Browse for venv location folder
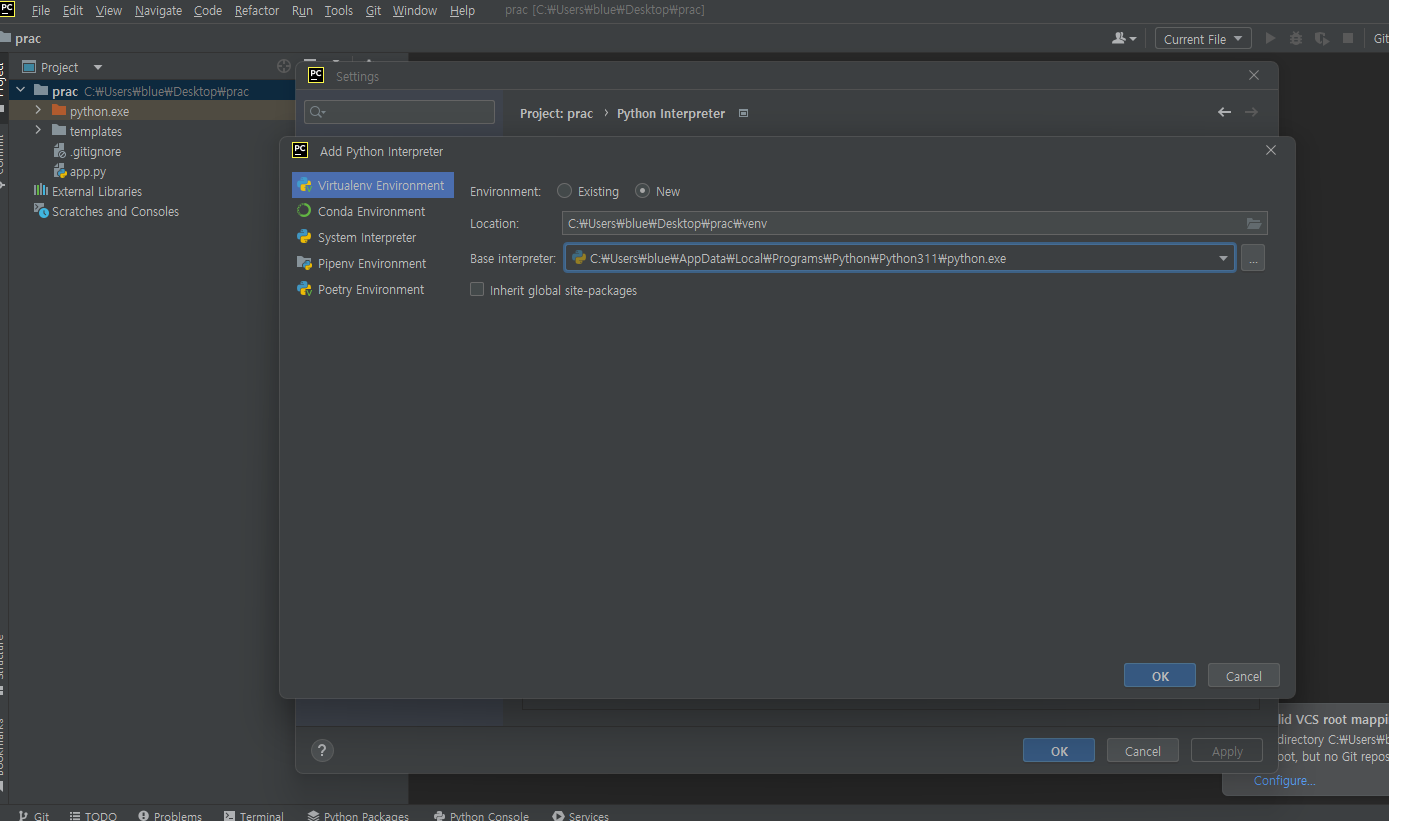Image resolution: width=1409 pixels, height=833 pixels. pyautogui.click(x=1254, y=223)
